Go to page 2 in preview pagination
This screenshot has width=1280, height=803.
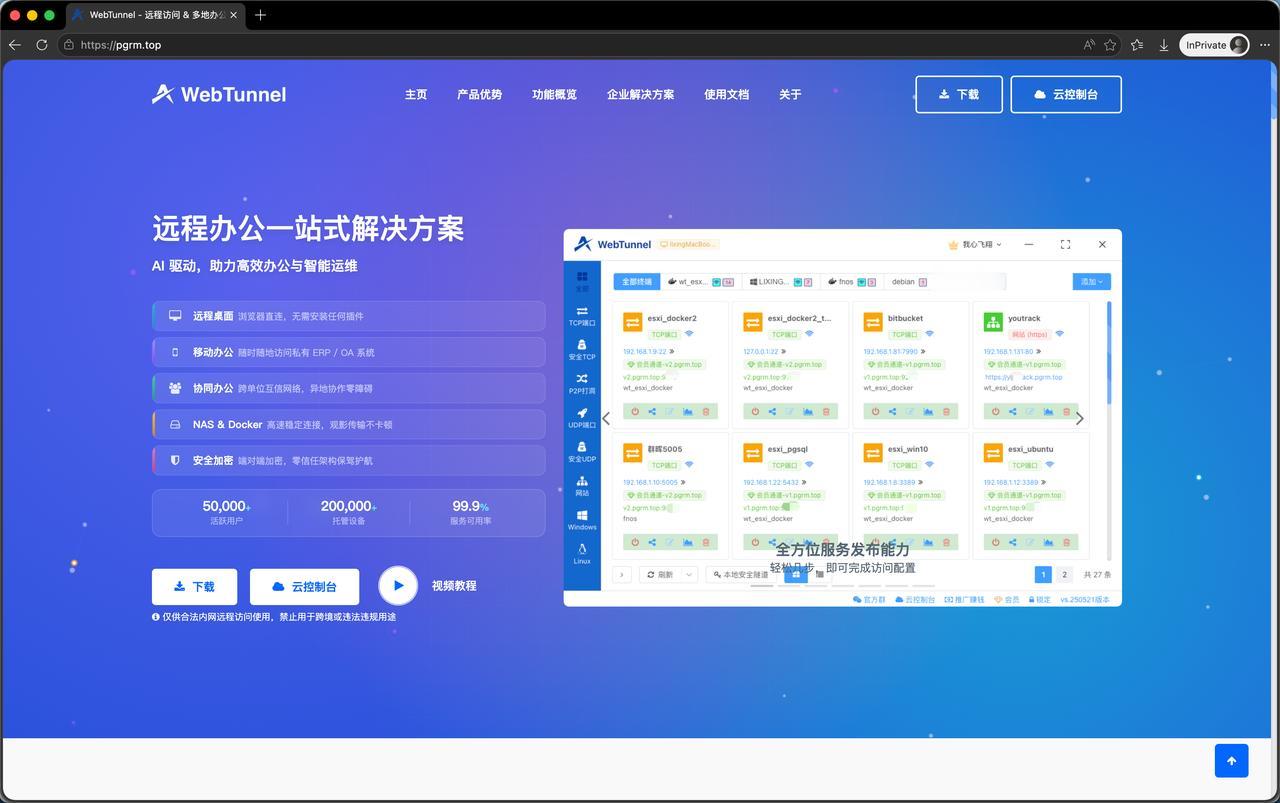pos(1064,574)
